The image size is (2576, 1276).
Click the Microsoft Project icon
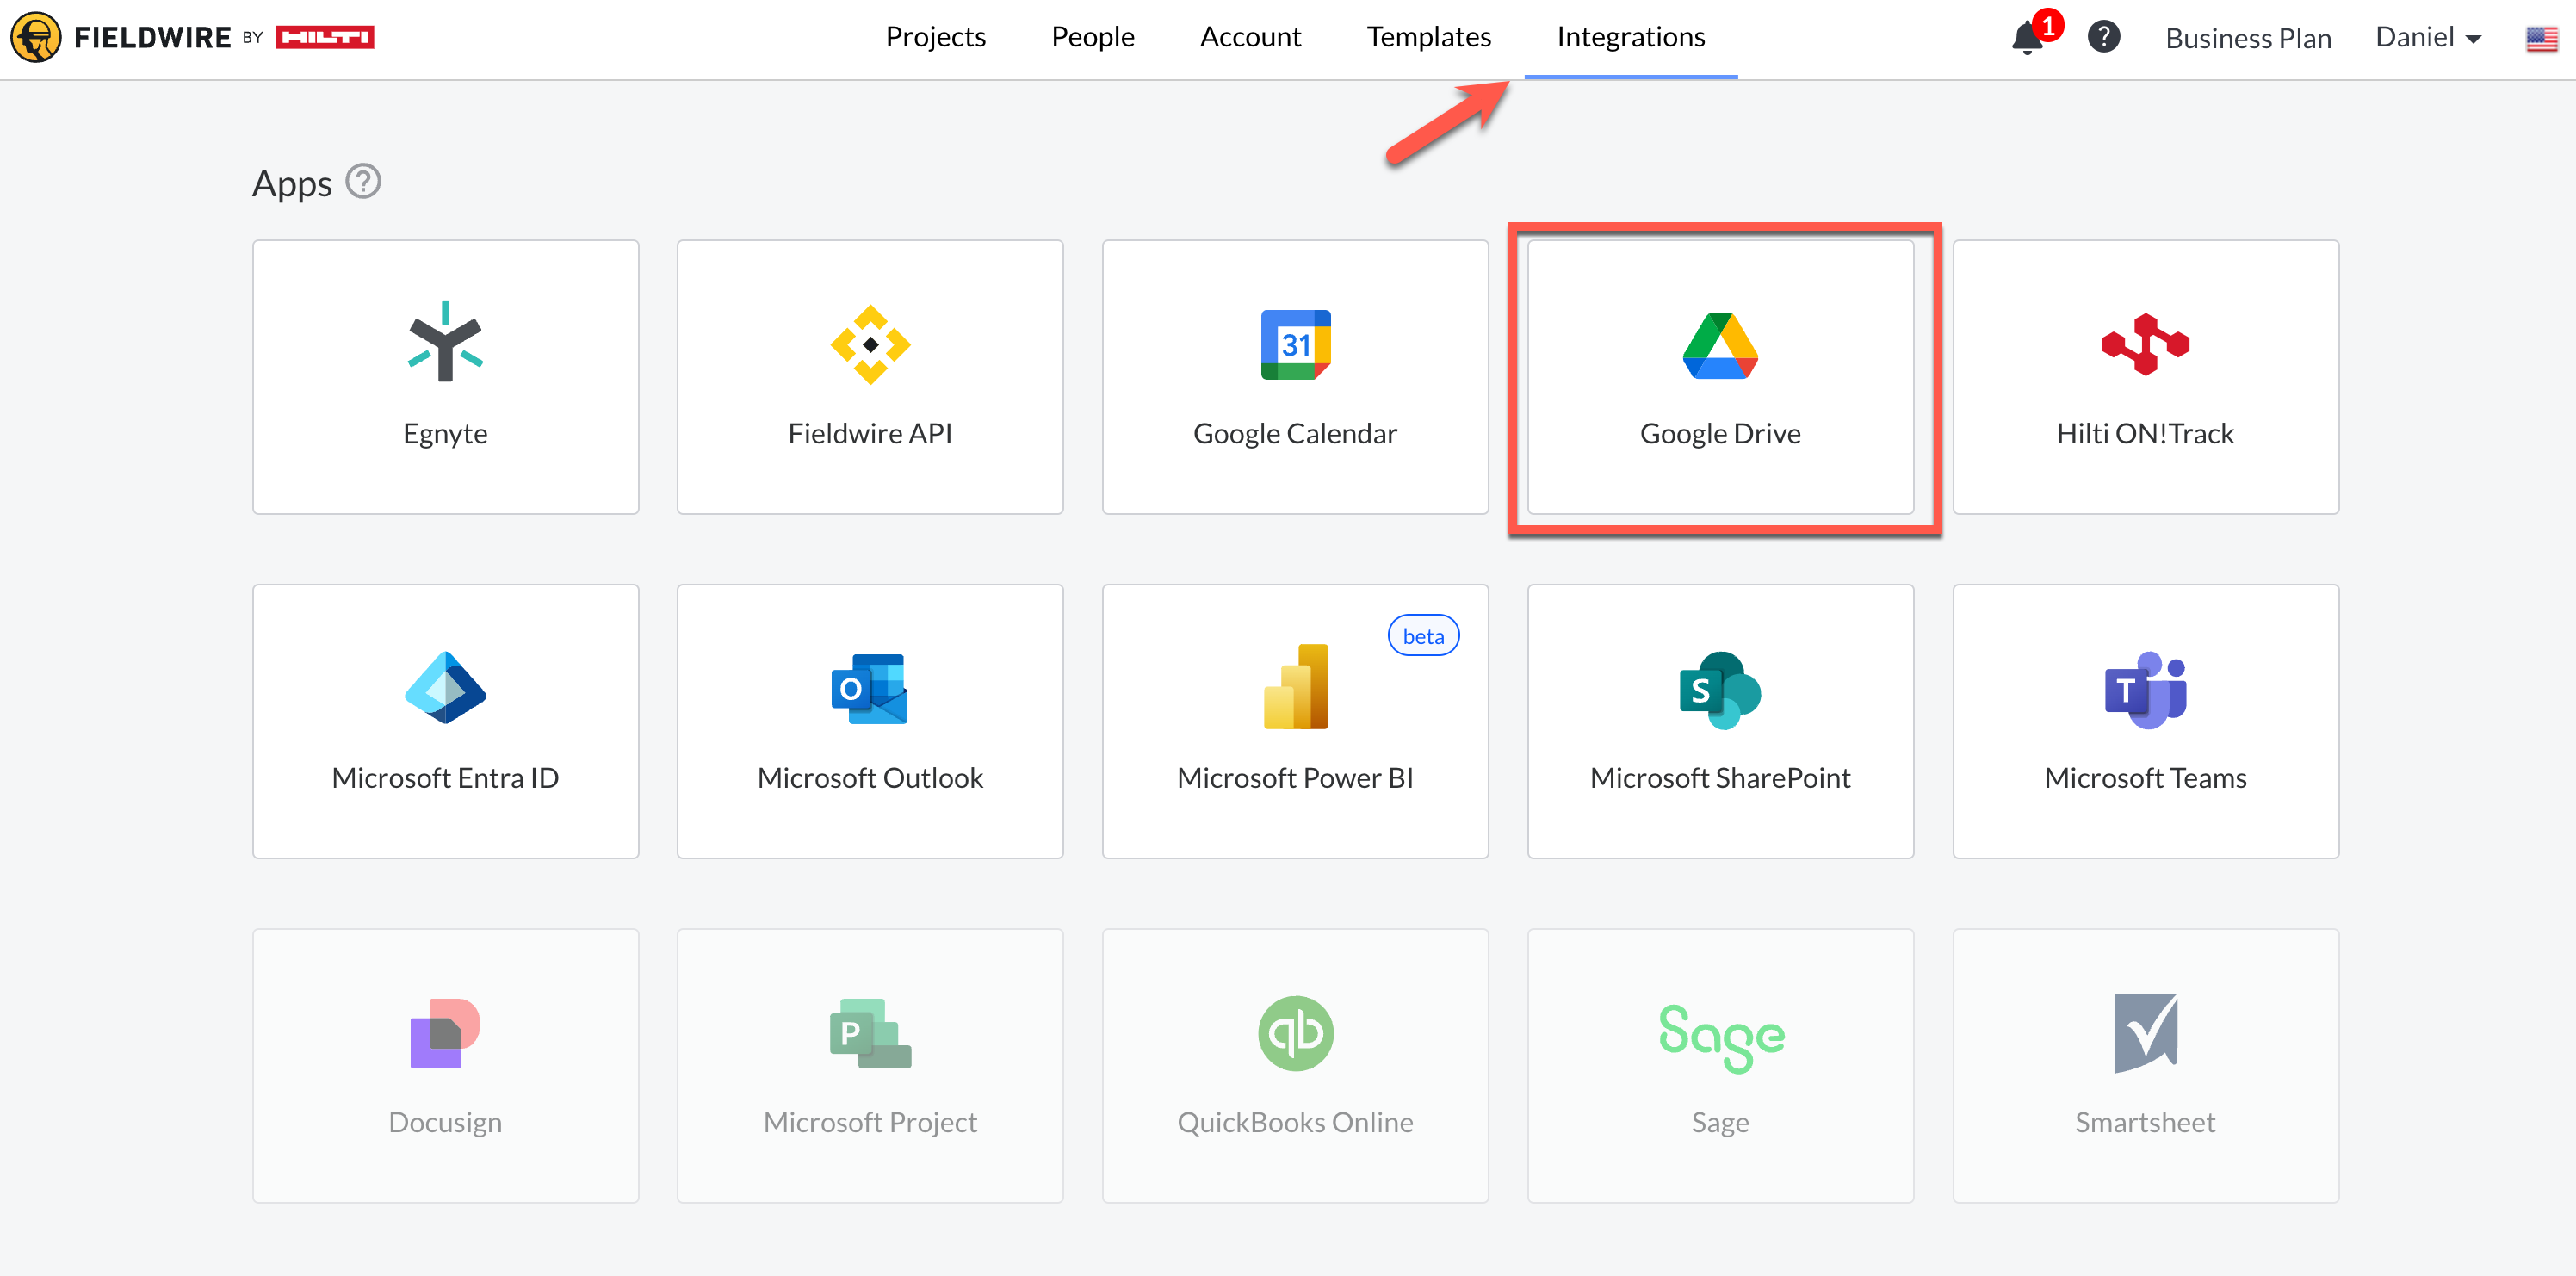870,1033
